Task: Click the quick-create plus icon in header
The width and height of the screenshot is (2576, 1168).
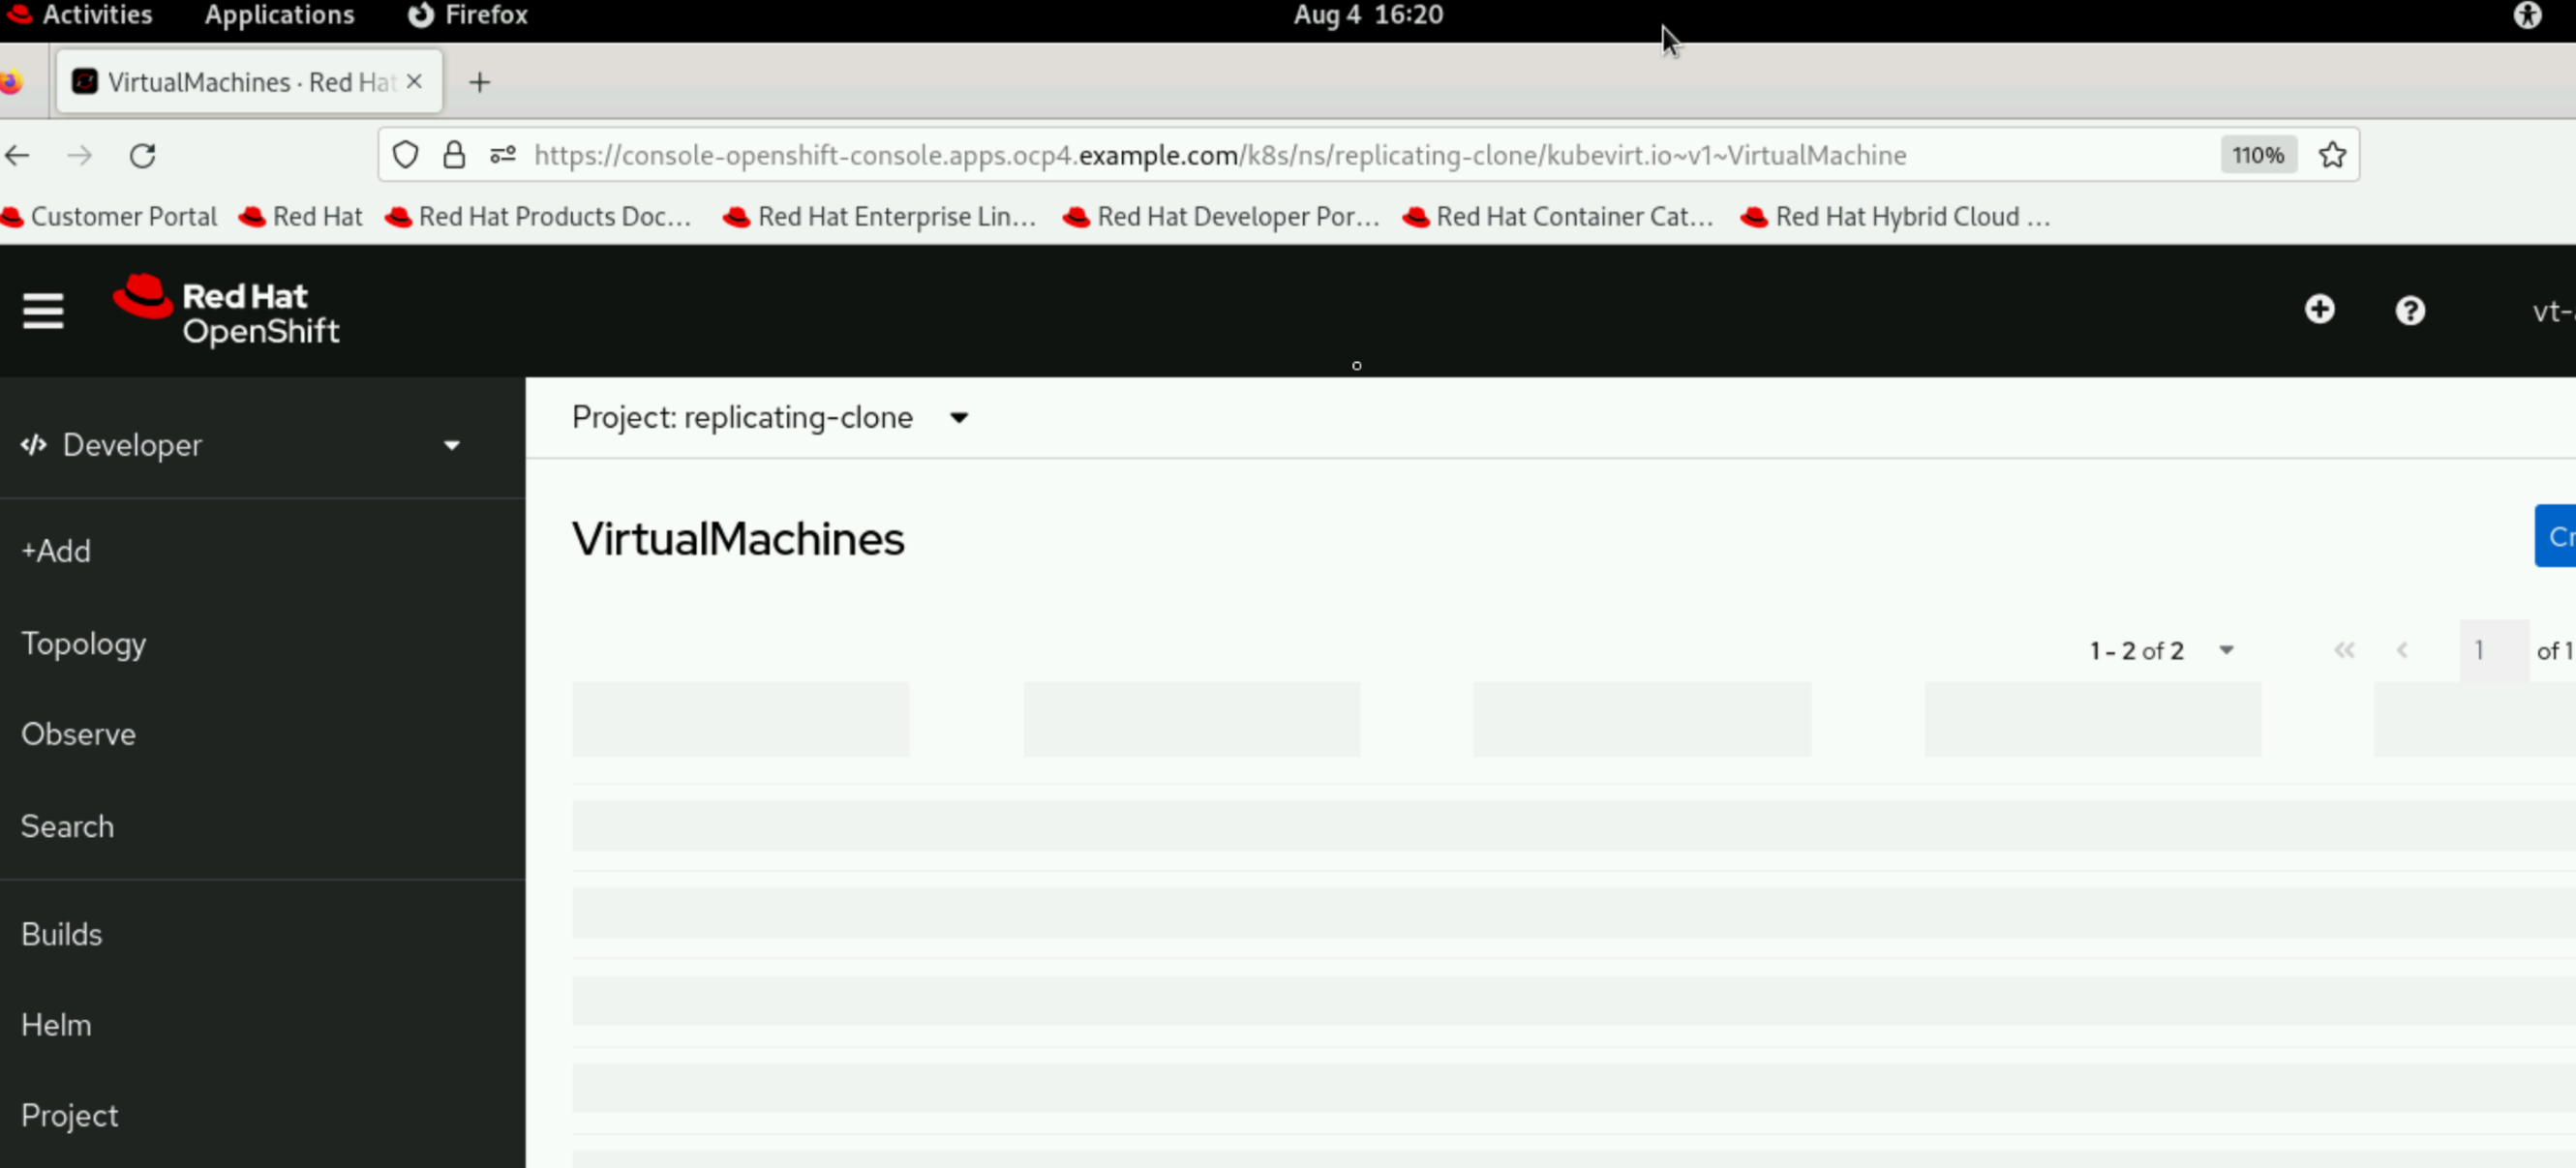Action: point(2319,310)
